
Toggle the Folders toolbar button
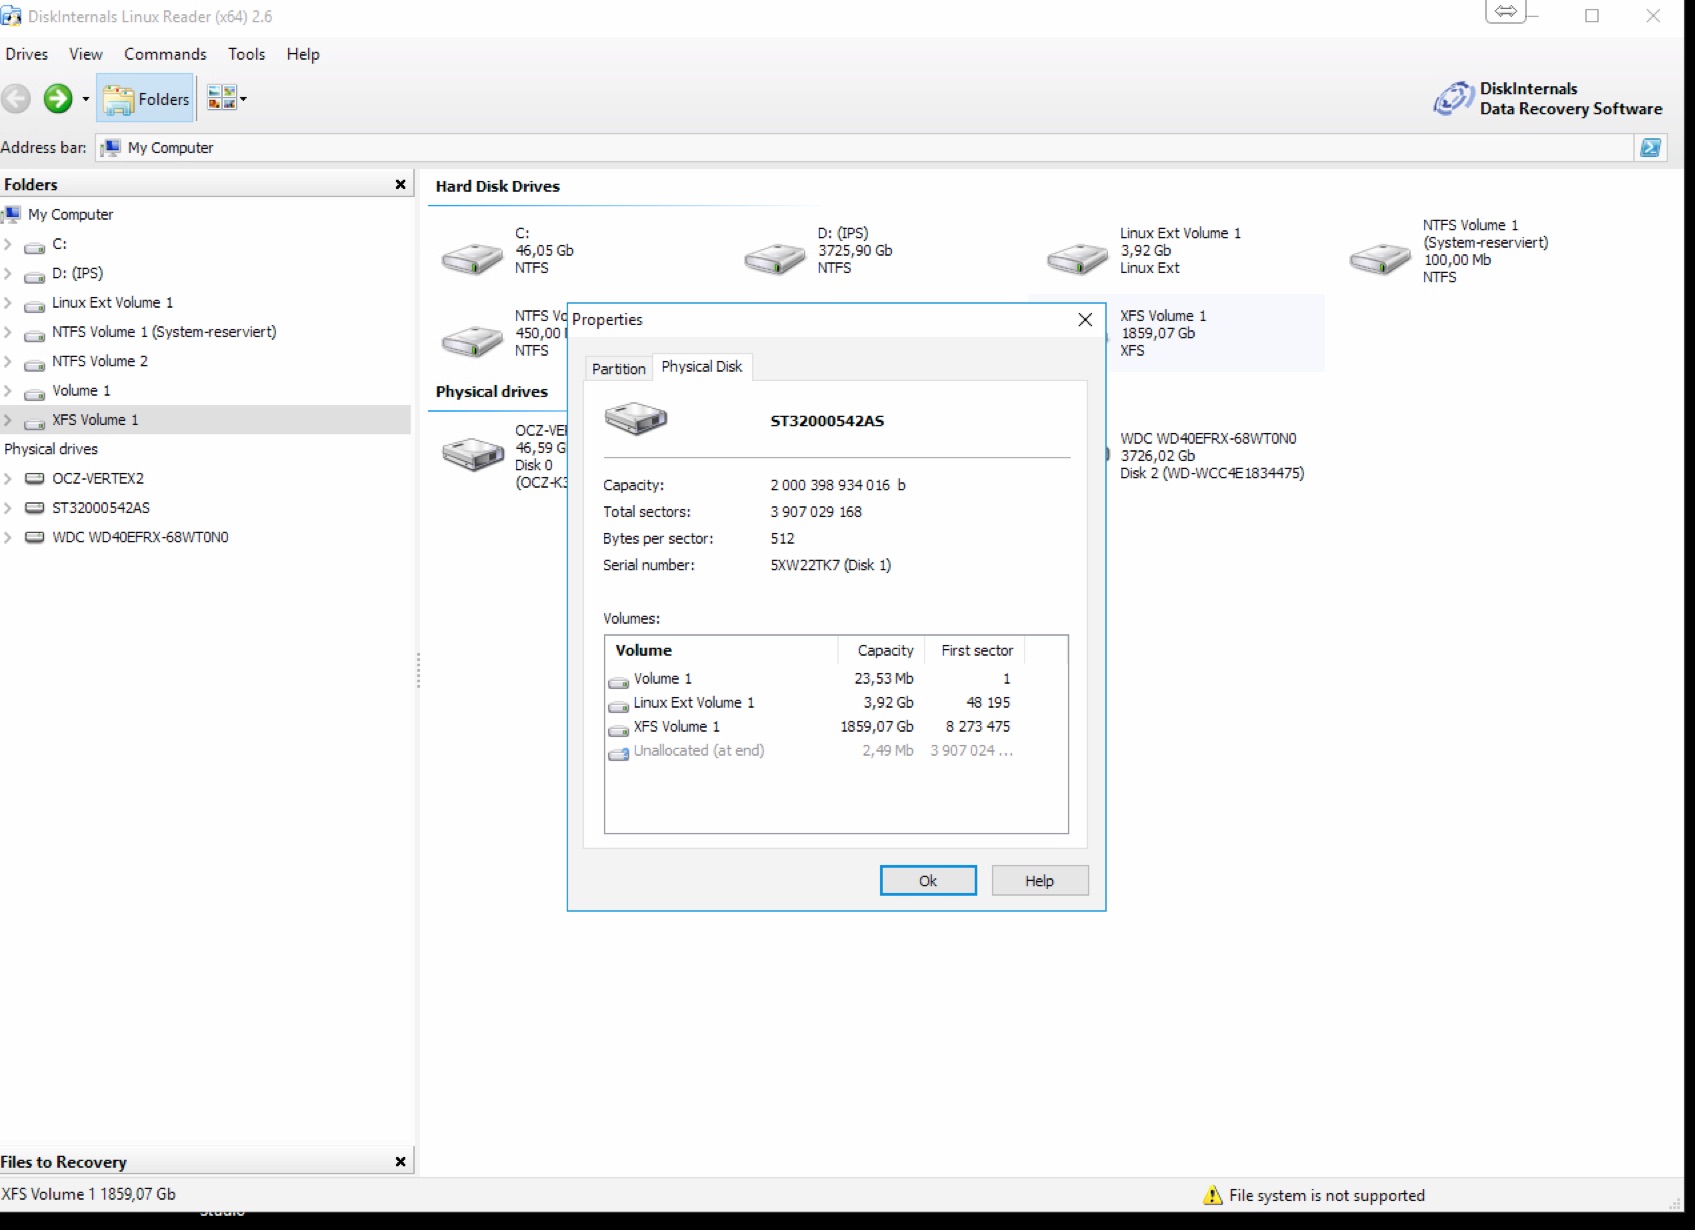coord(146,98)
